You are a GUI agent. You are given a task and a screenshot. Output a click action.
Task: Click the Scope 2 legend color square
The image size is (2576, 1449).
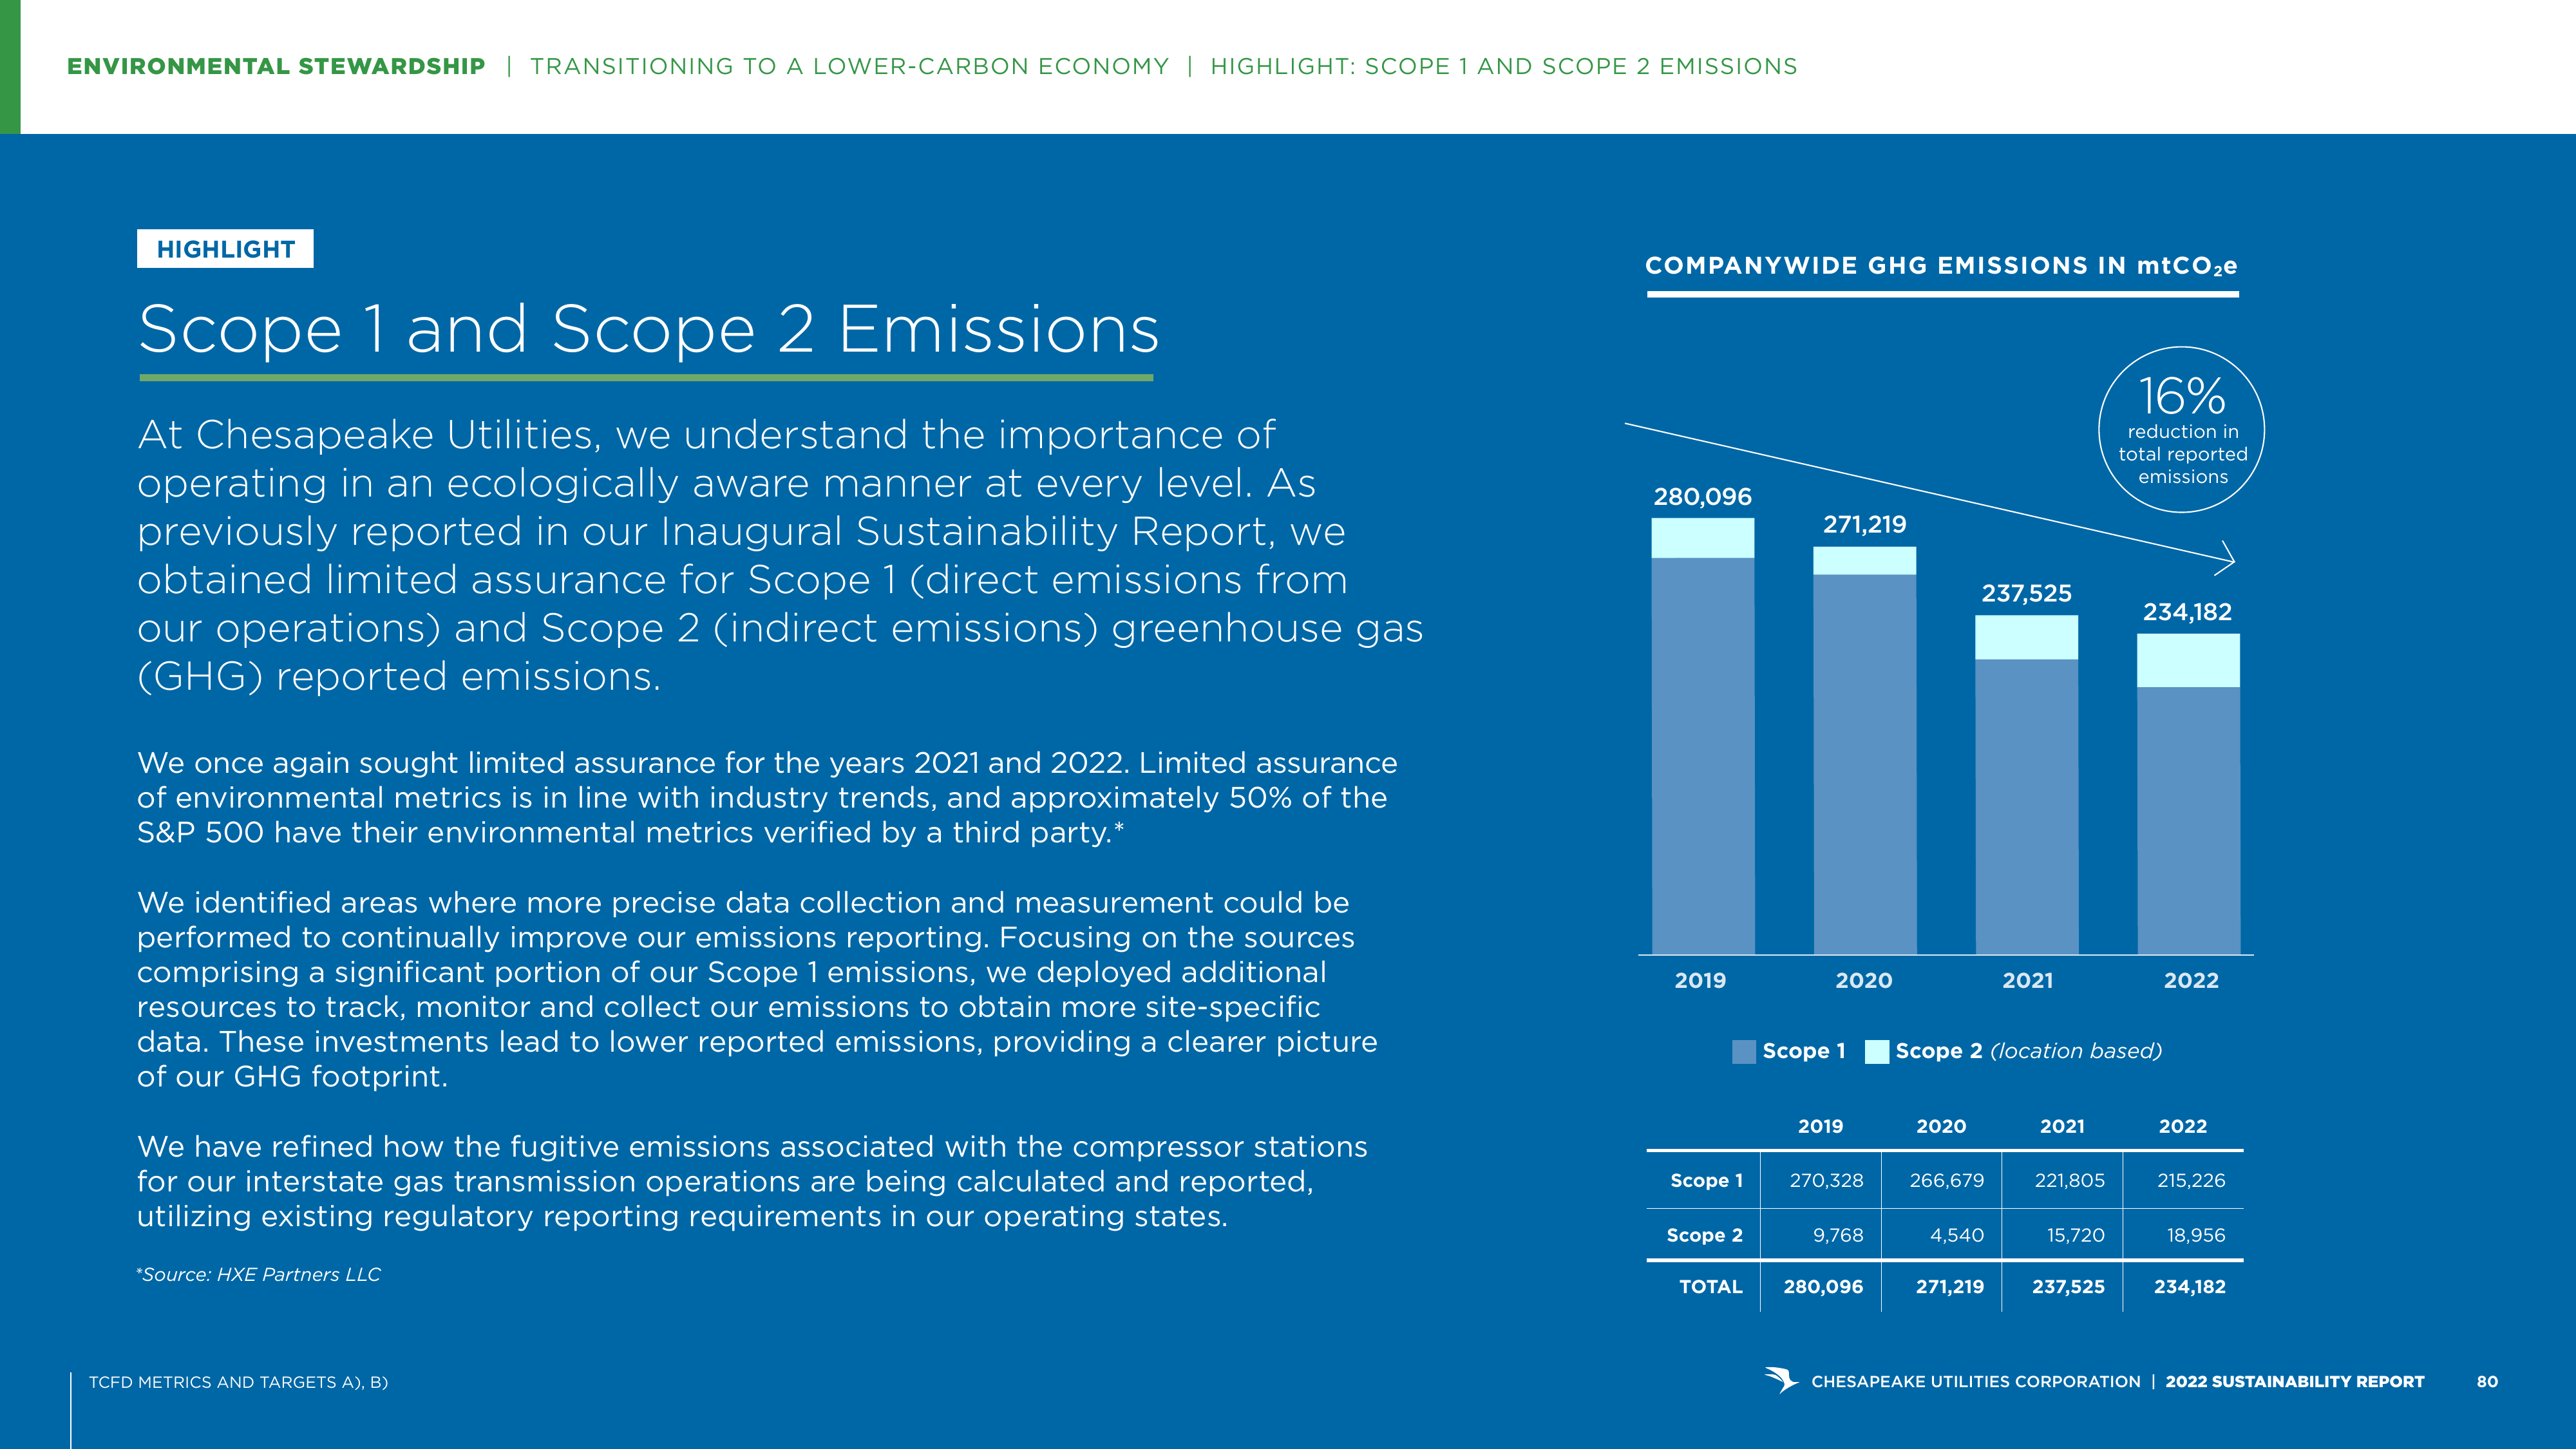(x=1877, y=1052)
